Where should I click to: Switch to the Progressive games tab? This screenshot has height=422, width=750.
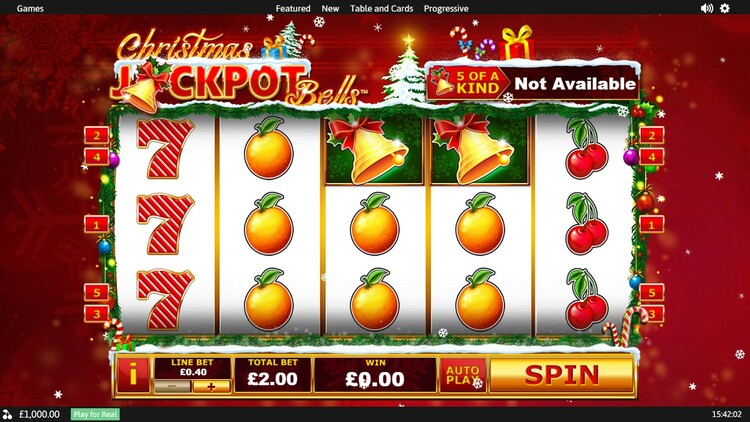tap(446, 8)
